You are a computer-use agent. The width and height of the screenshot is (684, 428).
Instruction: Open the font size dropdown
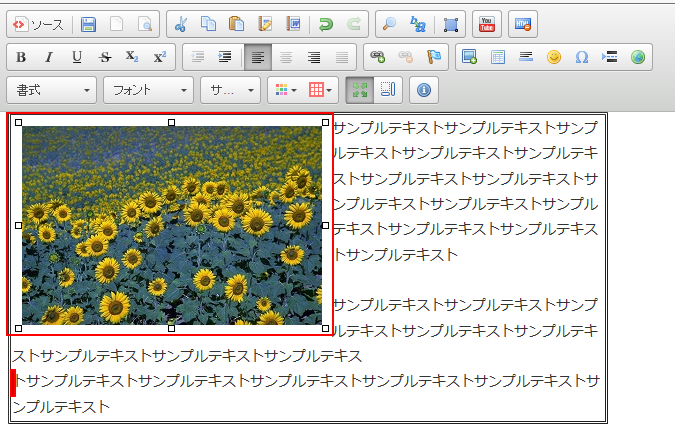[230, 90]
